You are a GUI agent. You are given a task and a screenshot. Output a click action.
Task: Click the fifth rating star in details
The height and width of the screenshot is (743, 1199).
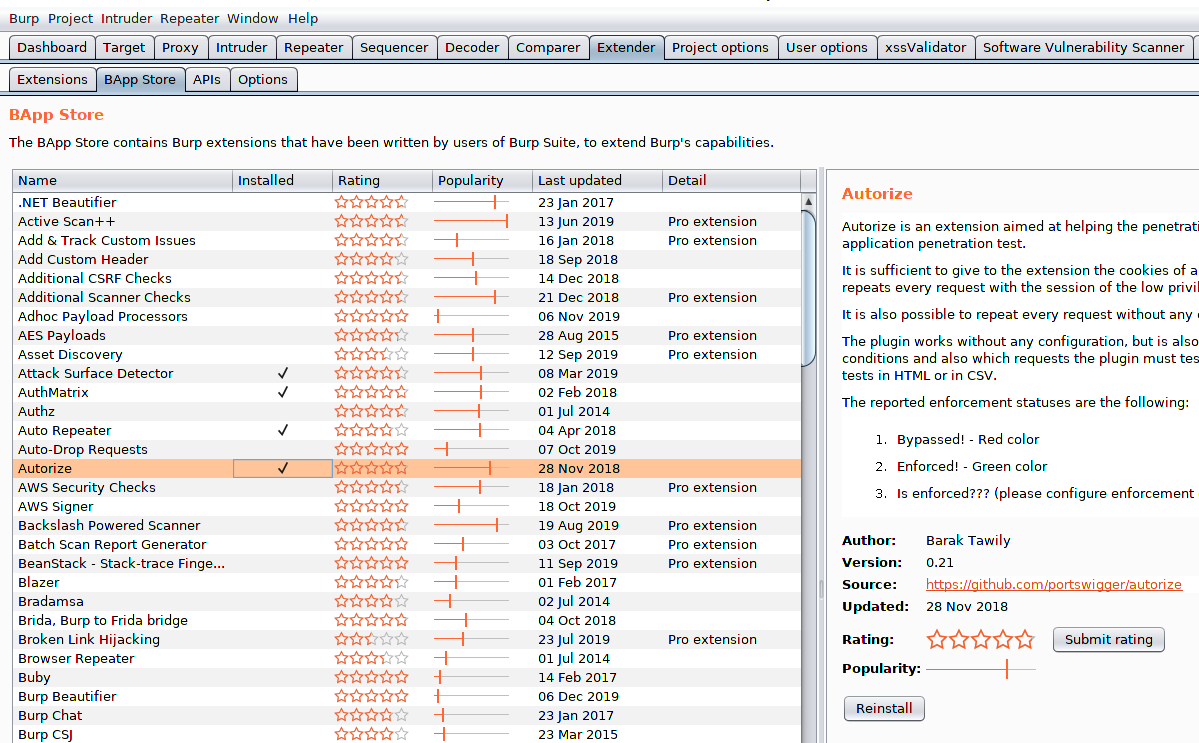click(x=1025, y=639)
